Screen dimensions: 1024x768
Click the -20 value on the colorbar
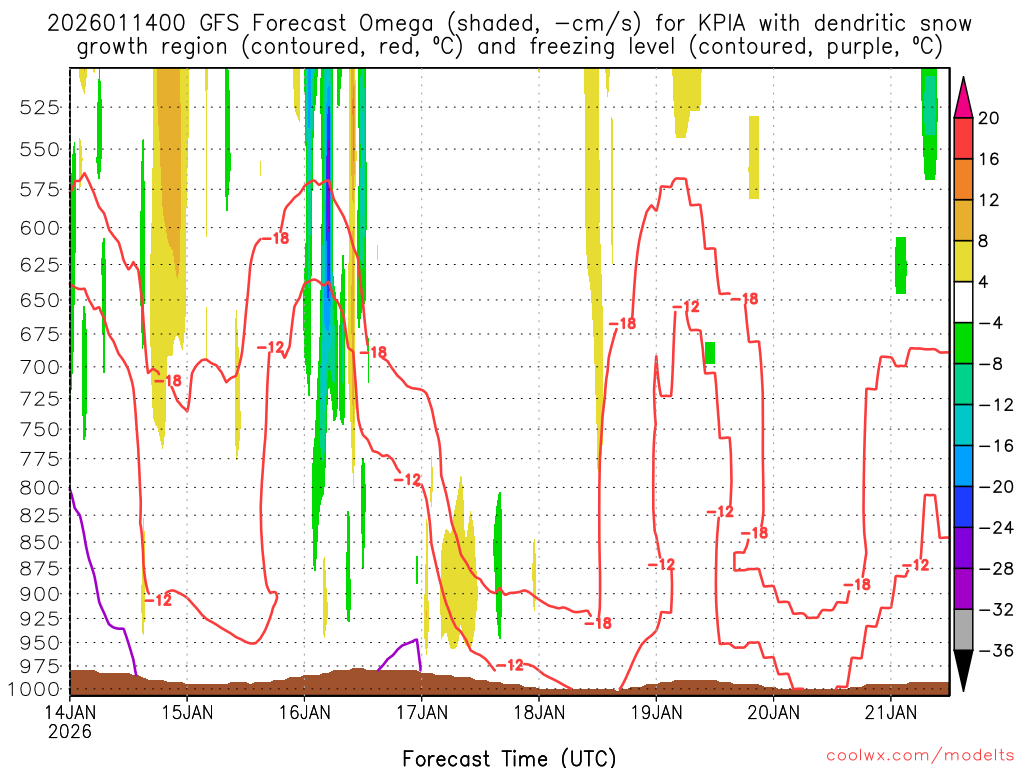(x=997, y=487)
